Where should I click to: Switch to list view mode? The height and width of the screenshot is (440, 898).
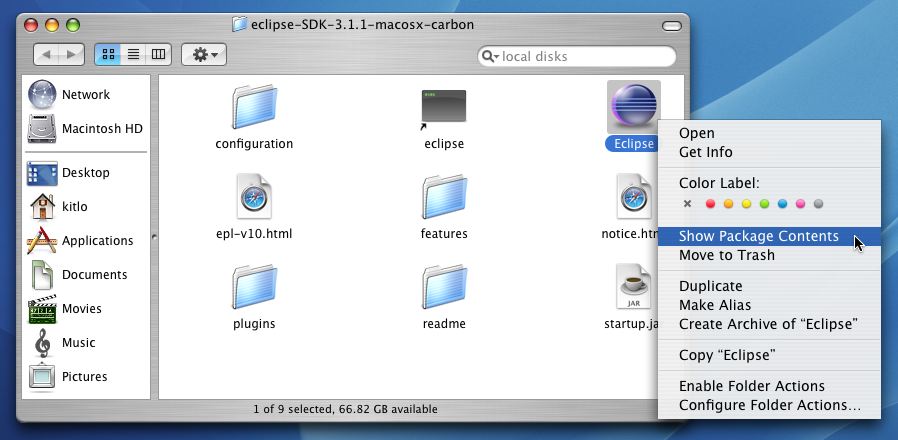click(x=133, y=54)
